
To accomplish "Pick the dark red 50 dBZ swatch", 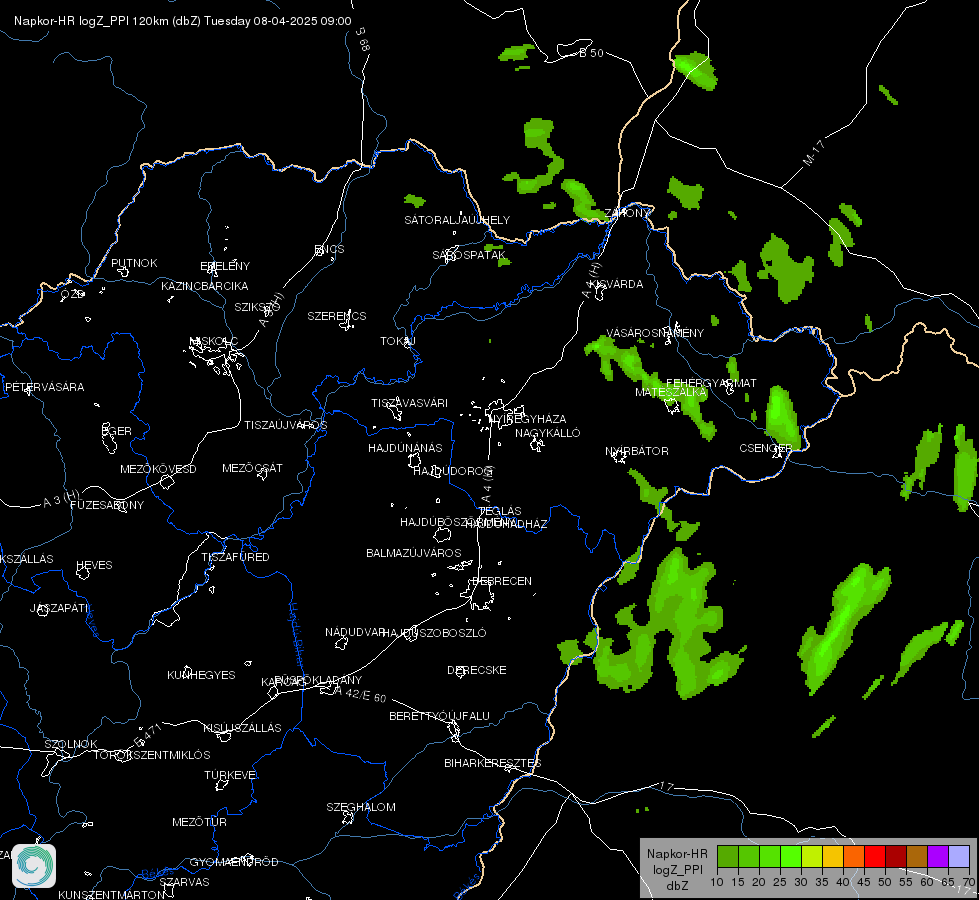I will pyautogui.click(x=895, y=857).
